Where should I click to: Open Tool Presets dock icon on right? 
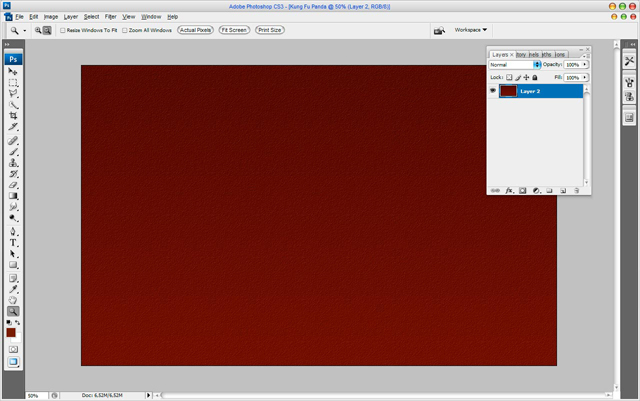click(x=629, y=61)
